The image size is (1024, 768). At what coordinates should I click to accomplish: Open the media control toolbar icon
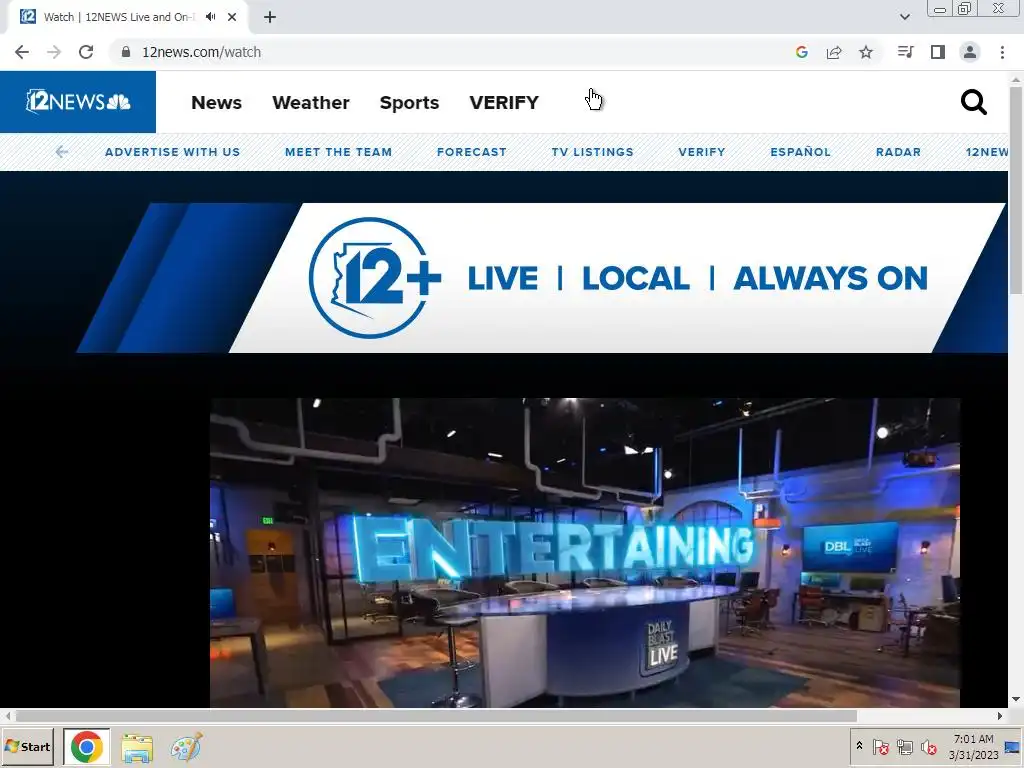point(905,52)
